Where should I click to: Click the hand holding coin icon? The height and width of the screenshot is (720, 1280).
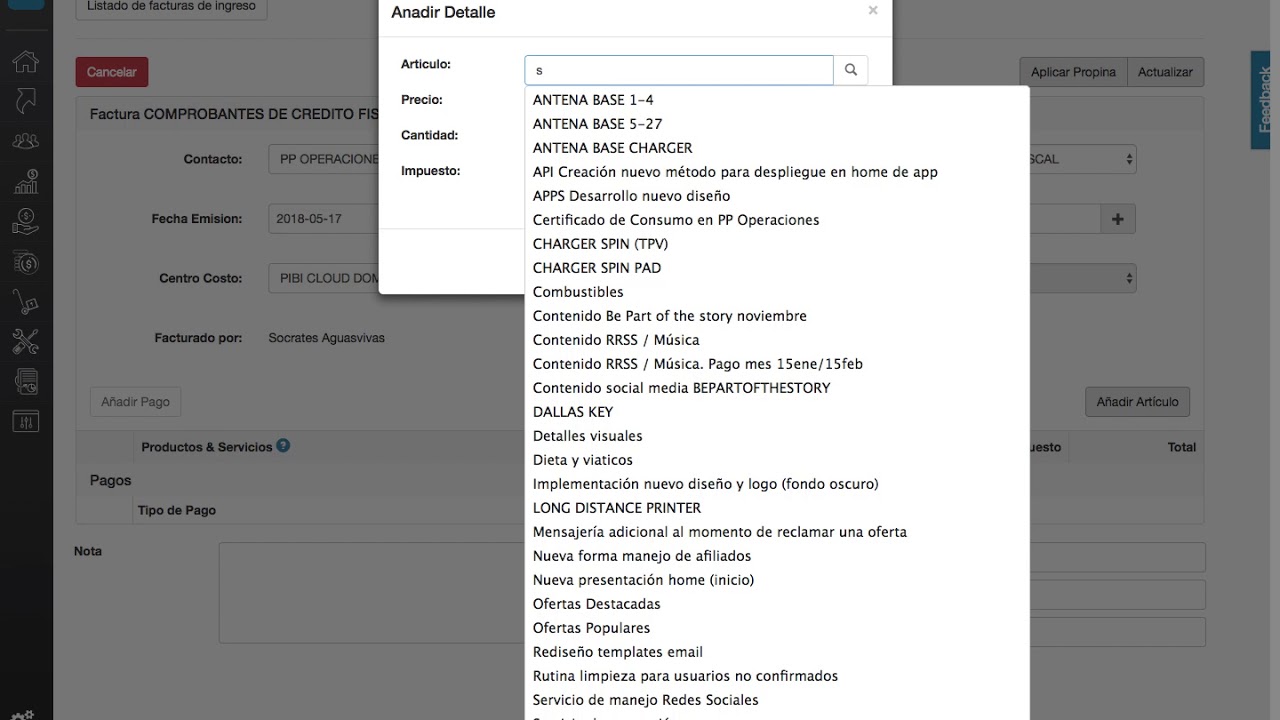click(25, 222)
